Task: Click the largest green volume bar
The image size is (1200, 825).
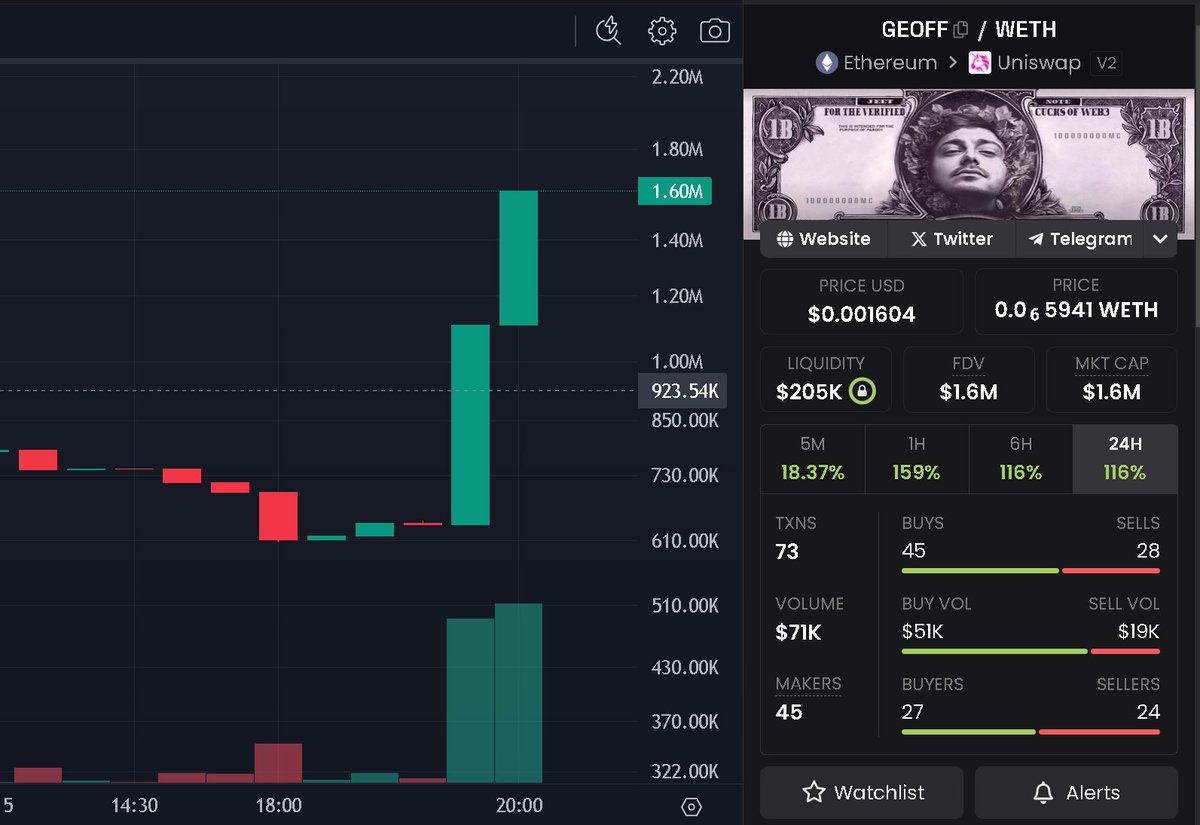Action: [518, 693]
